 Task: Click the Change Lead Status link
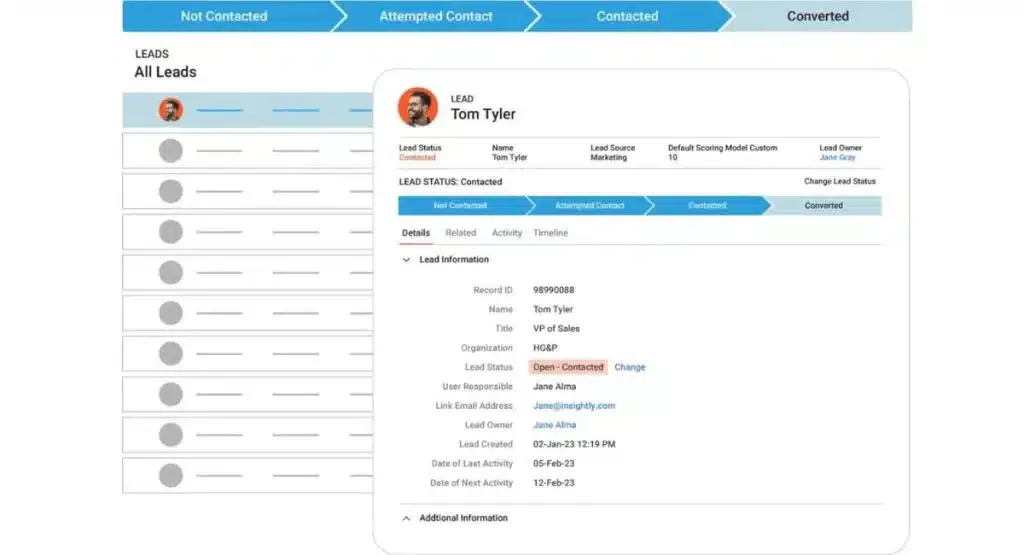(x=840, y=182)
